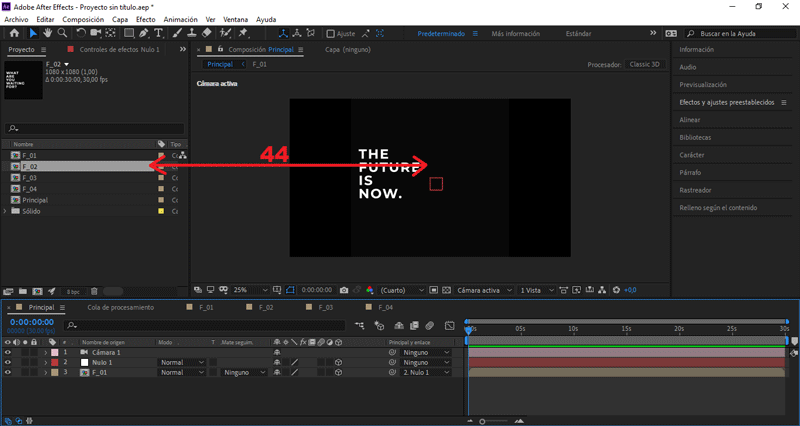Select the Predeterminado workspace
Viewport: 800px width, 426px height.
tap(441, 34)
